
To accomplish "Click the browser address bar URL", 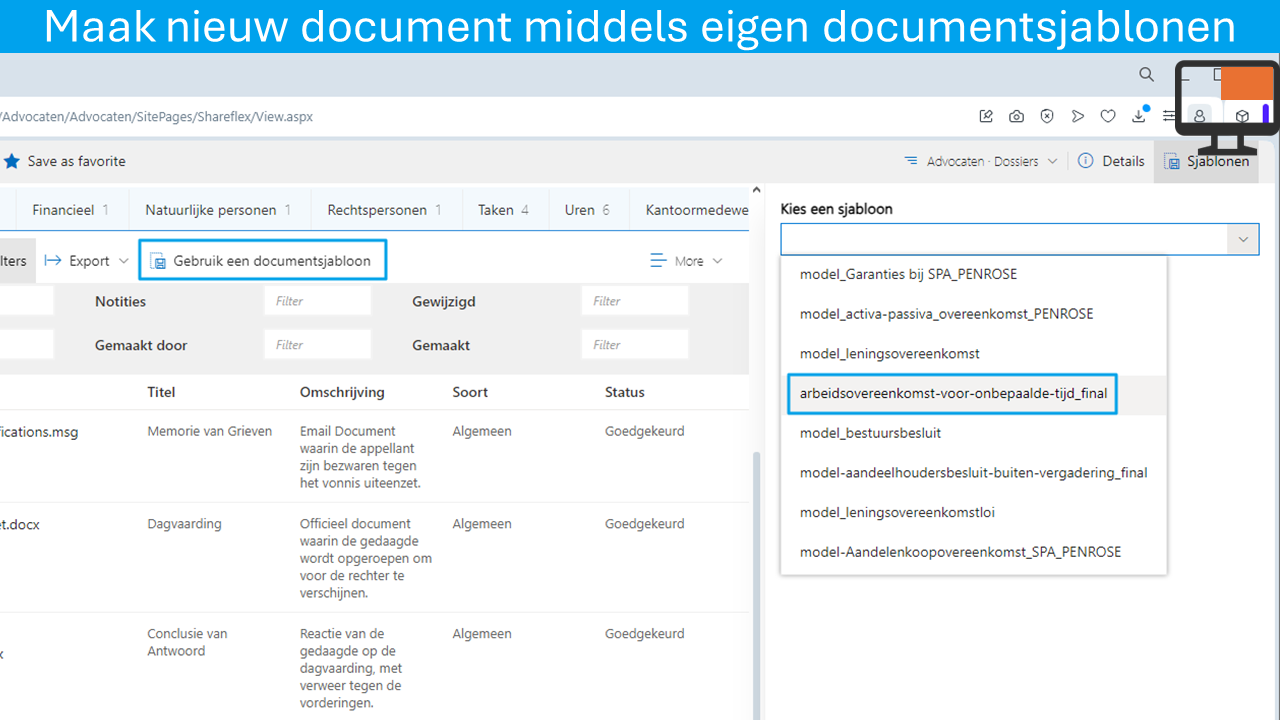I will click(x=157, y=117).
